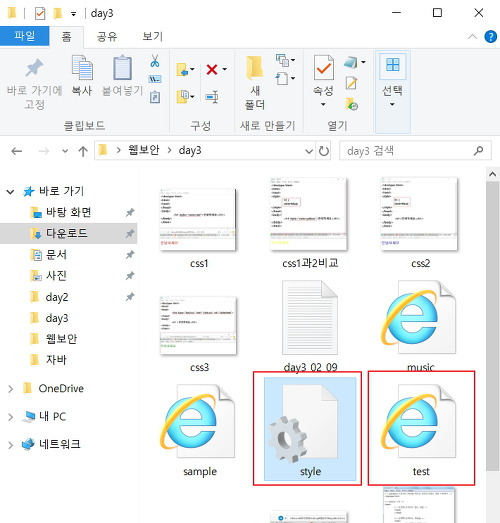Click the History icon in ribbon
Image resolution: width=500 pixels, height=523 pixels.
coord(351,104)
